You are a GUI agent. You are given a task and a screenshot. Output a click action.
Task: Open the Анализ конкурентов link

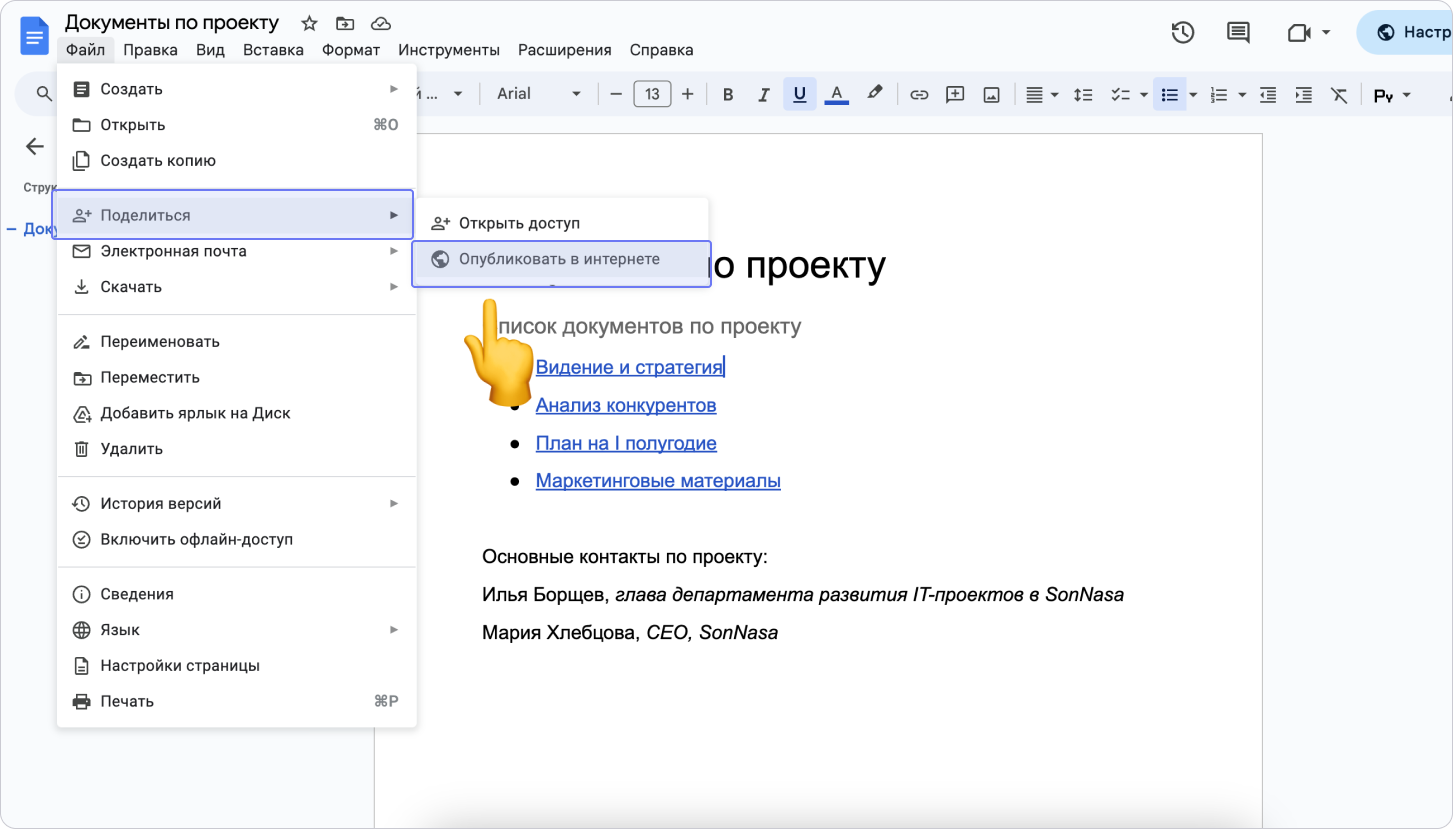[x=626, y=405]
